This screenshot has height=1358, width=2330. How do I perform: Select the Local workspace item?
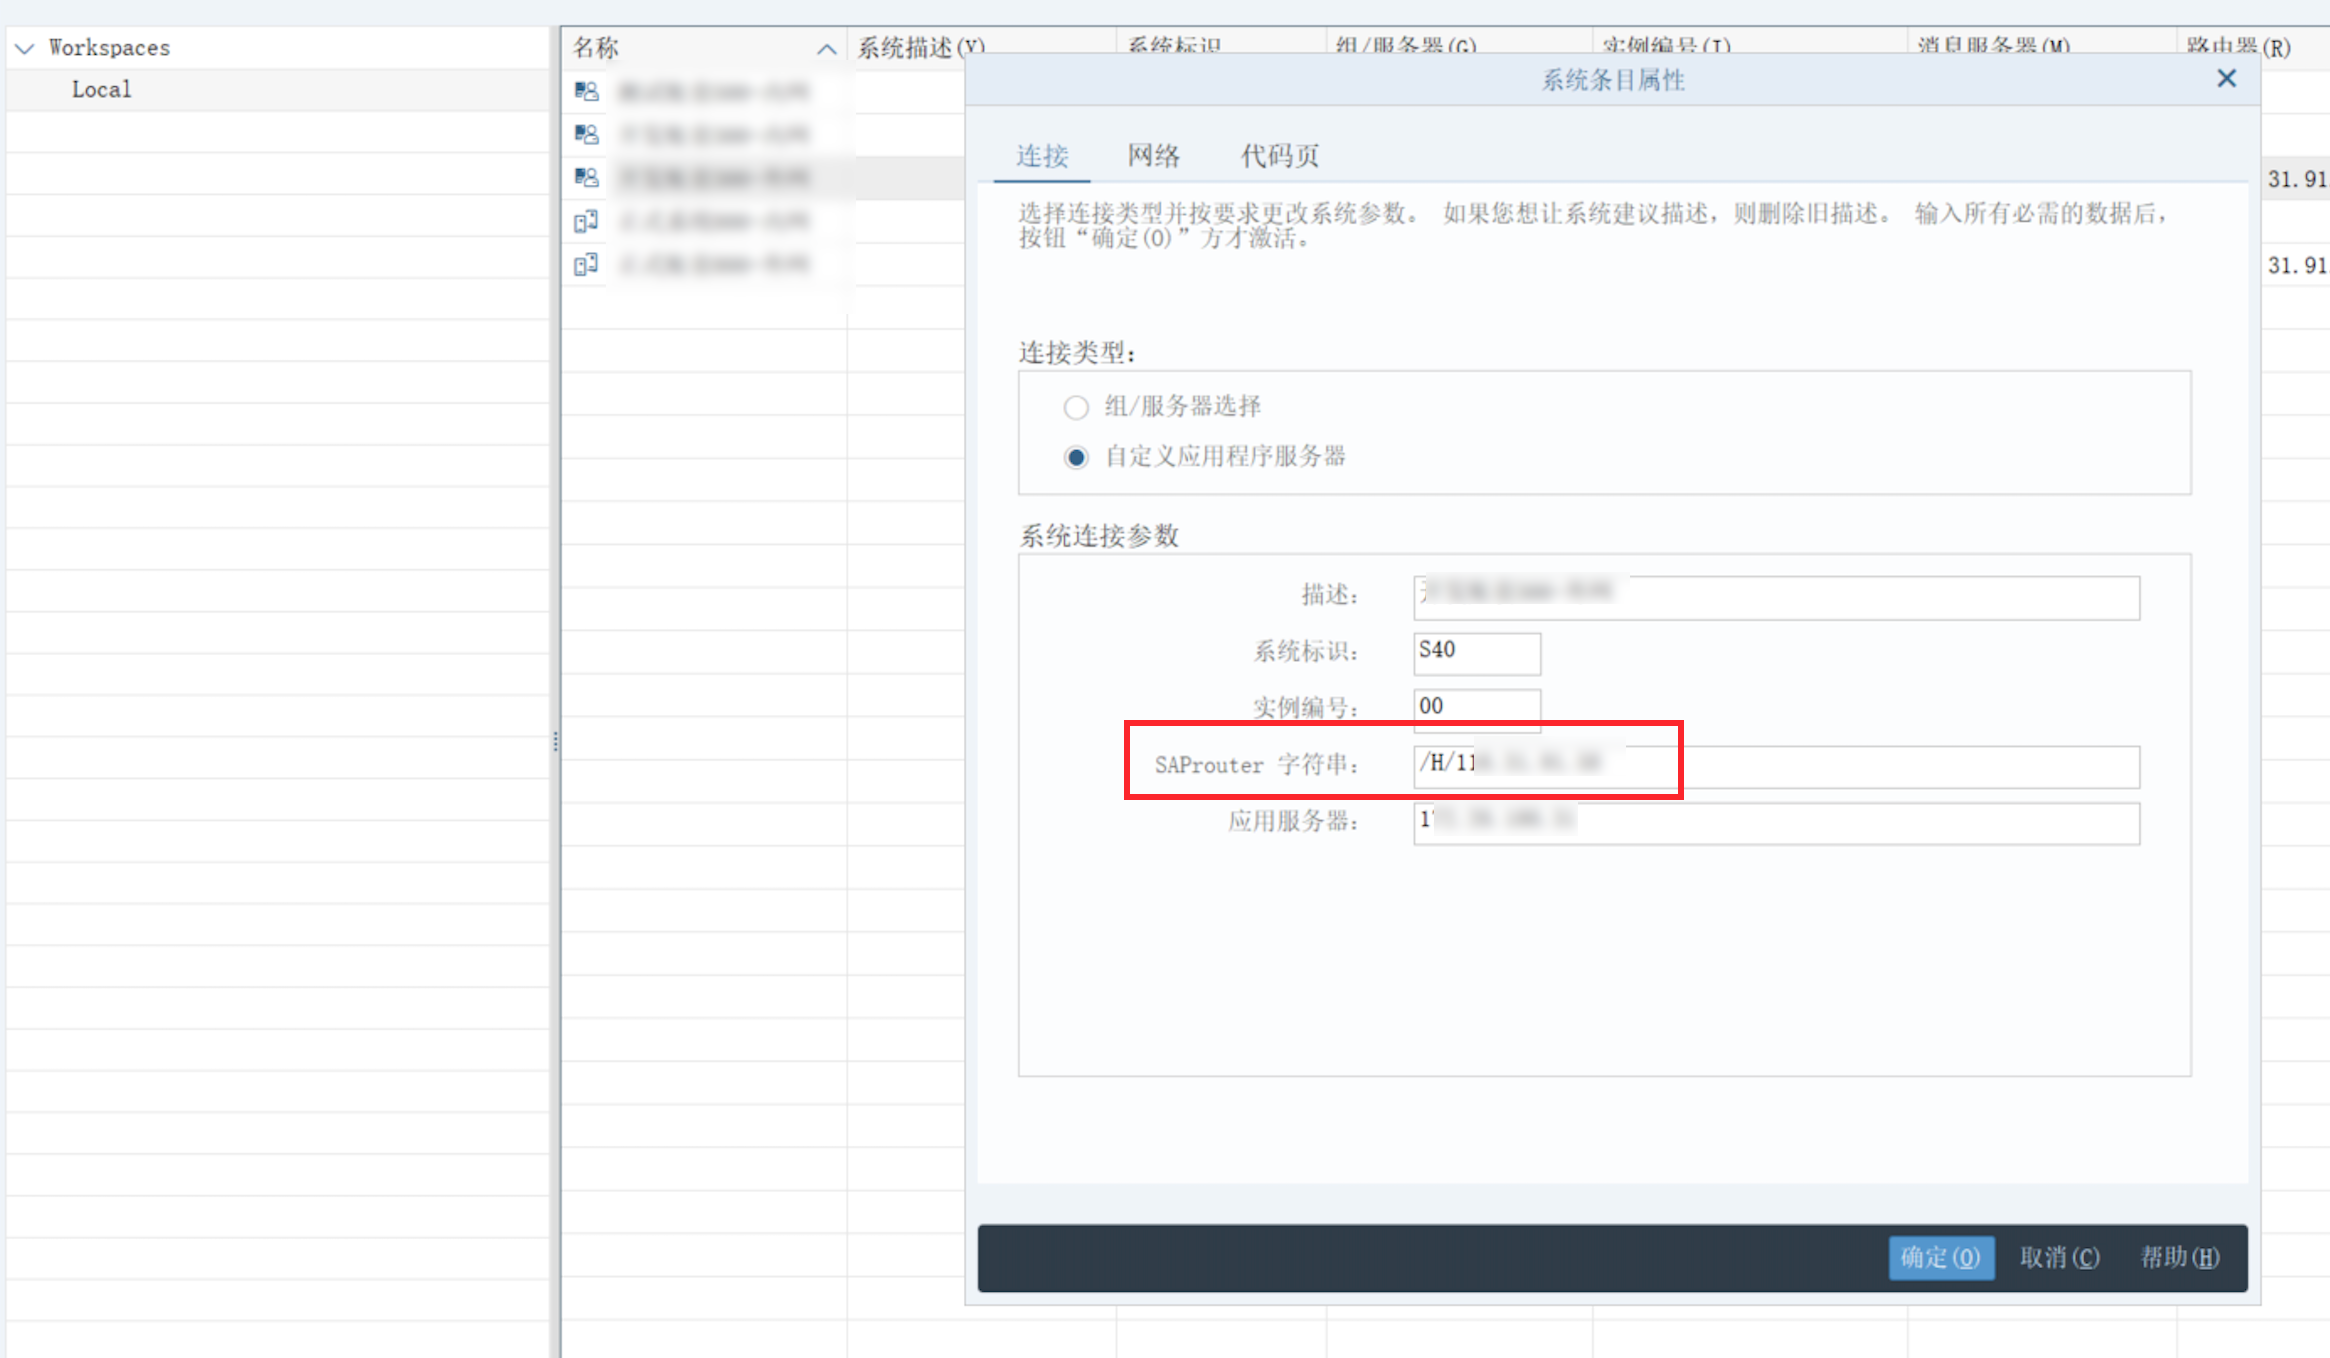click(x=101, y=89)
